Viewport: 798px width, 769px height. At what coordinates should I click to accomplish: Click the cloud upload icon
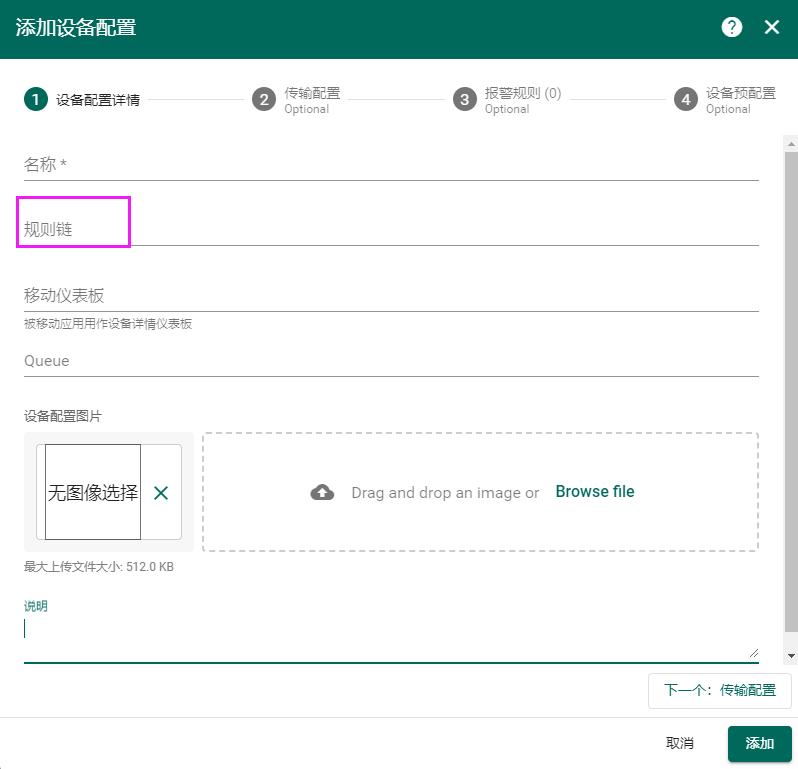[322, 492]
